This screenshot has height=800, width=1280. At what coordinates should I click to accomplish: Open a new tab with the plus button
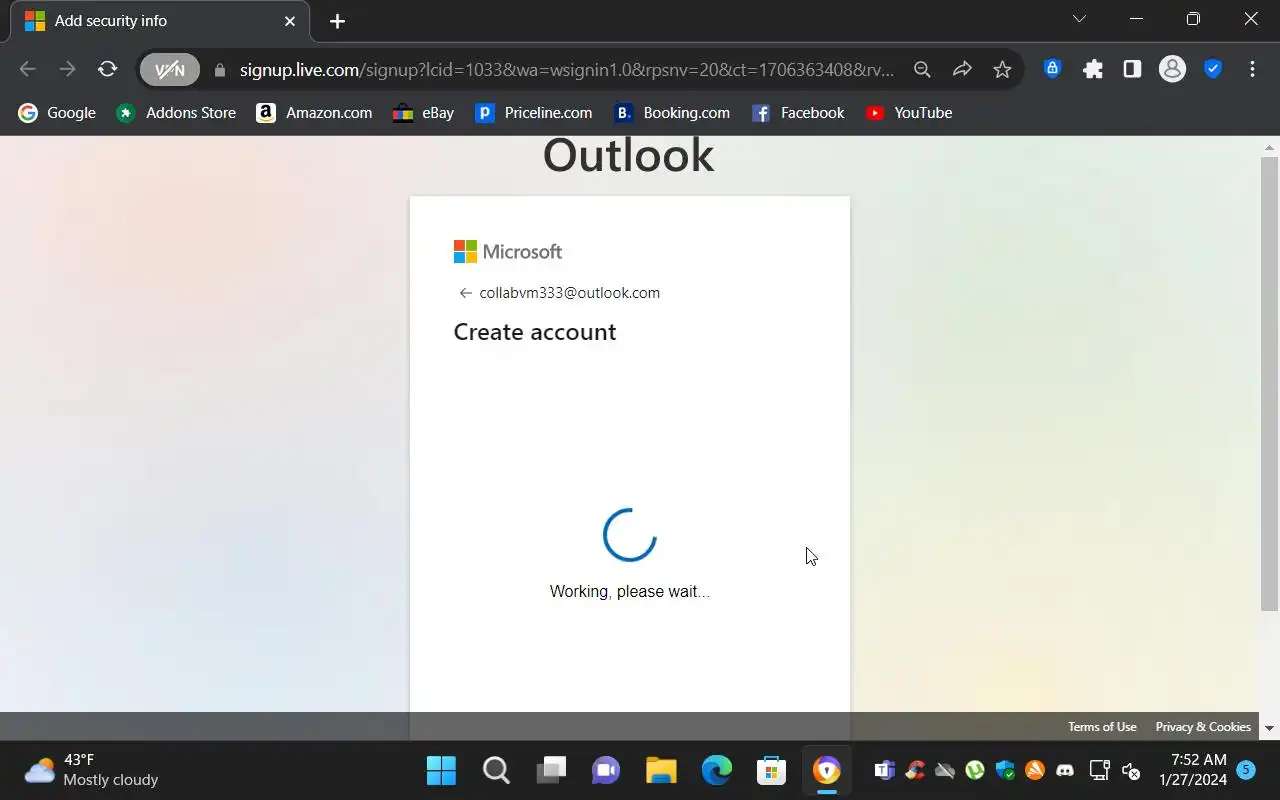click(337, 21)
